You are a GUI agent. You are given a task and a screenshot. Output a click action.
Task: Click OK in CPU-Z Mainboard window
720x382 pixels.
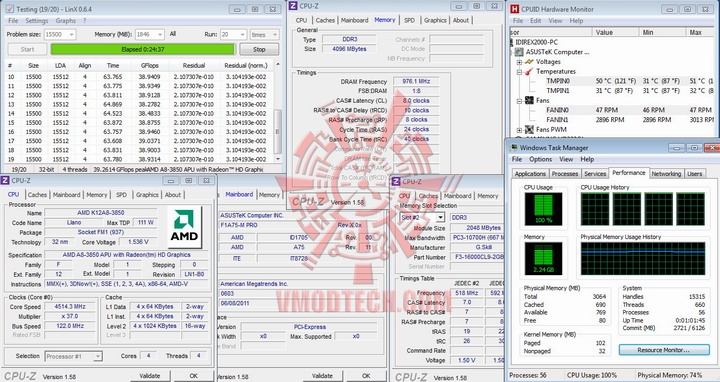click(366, 376)
